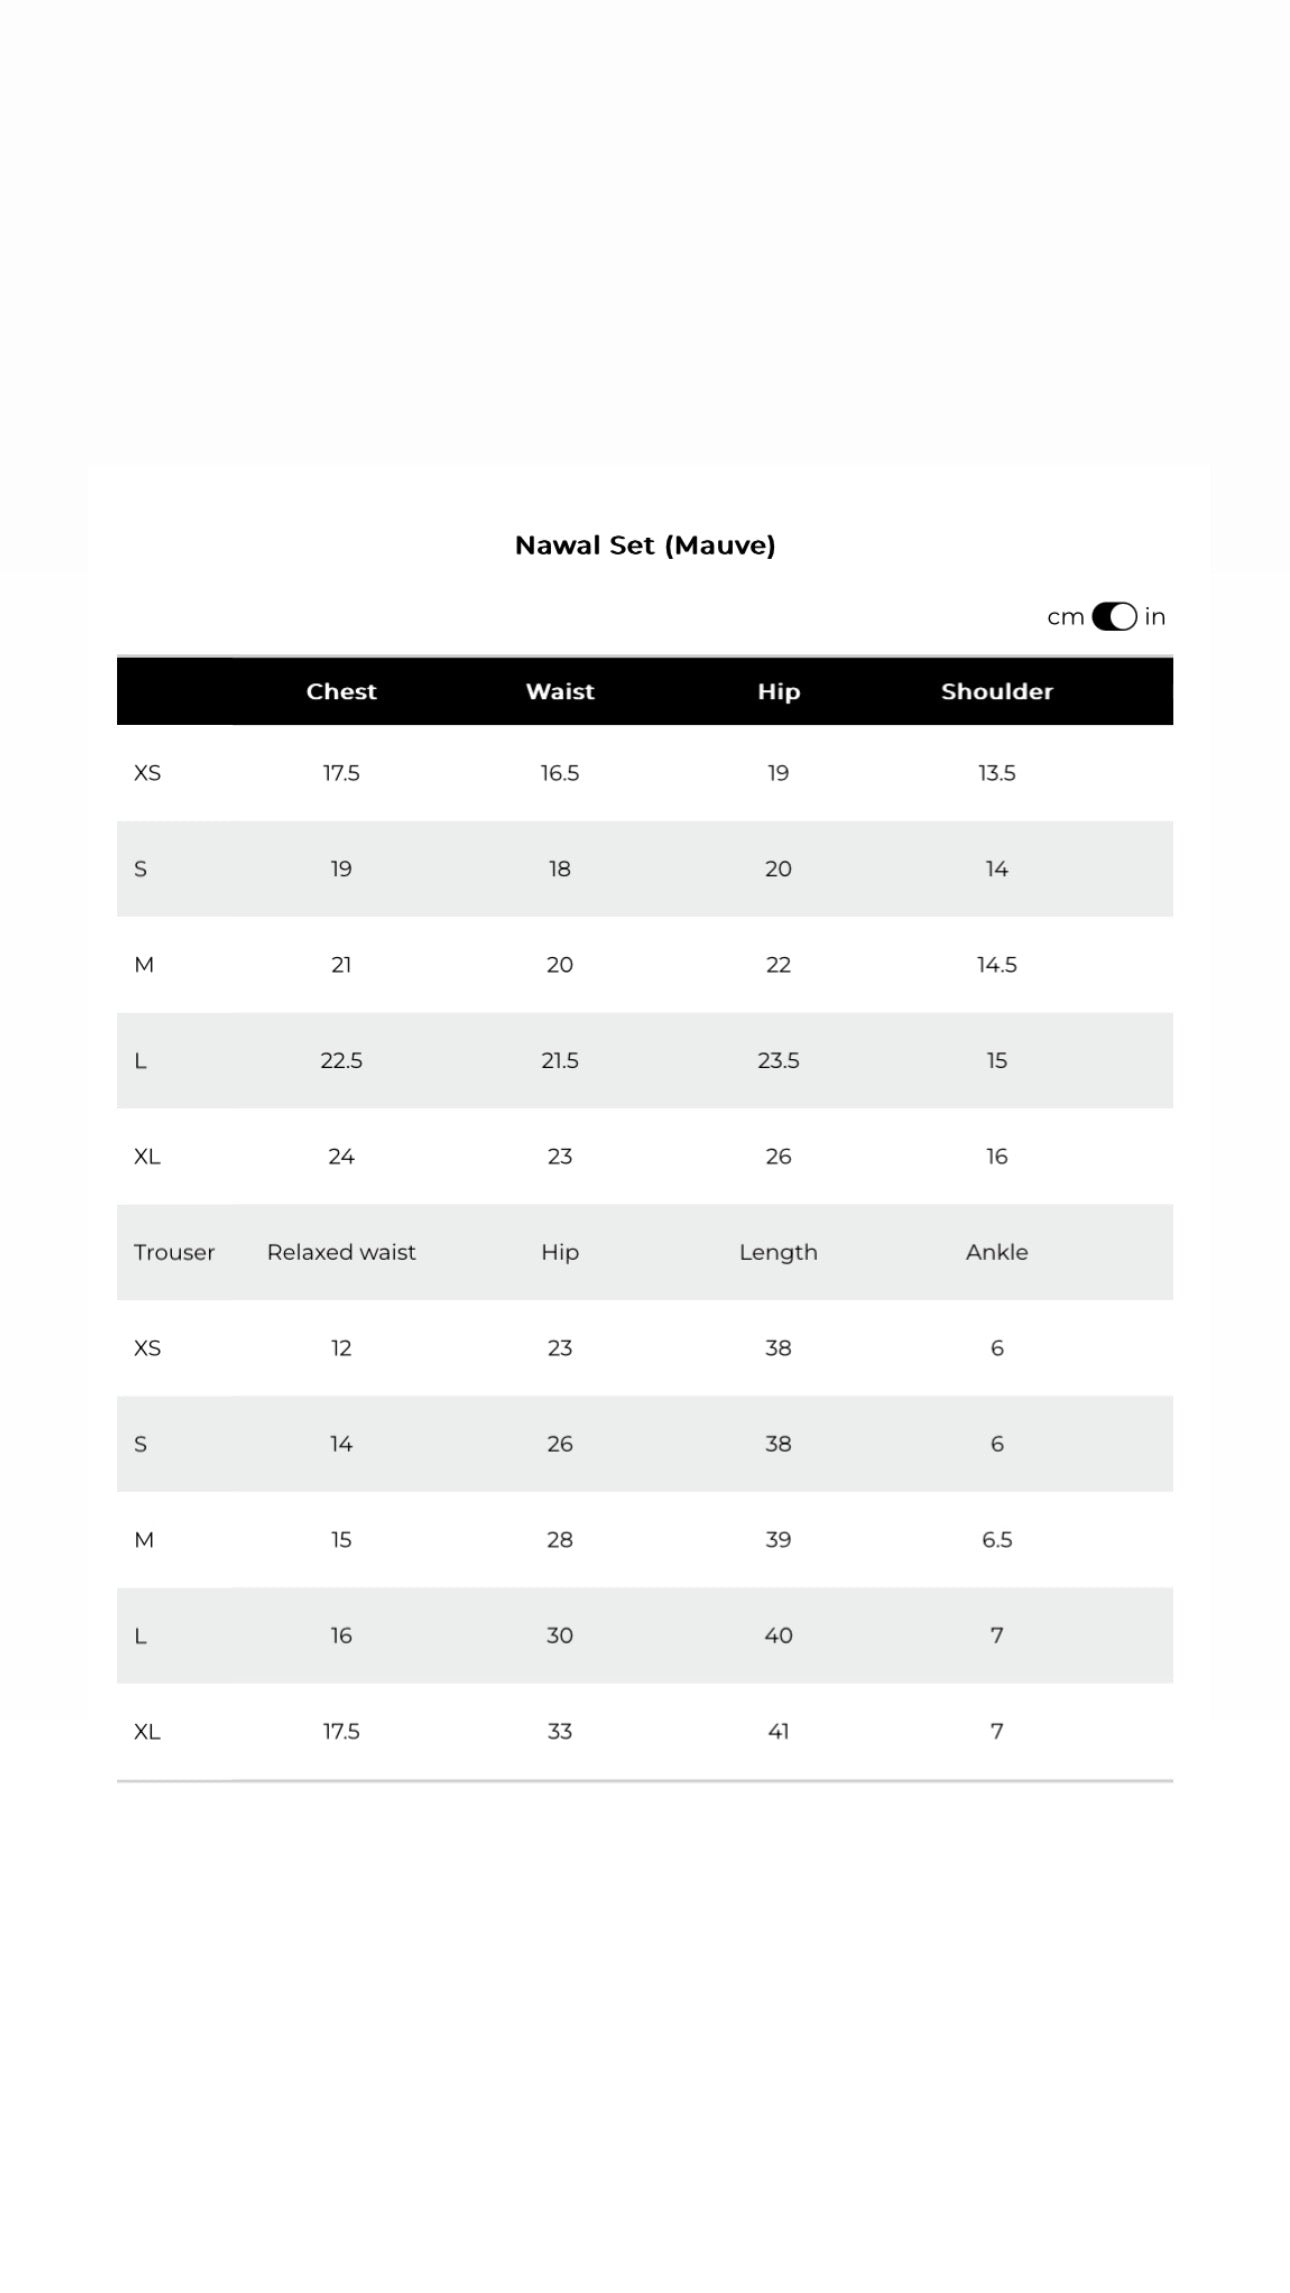Select the Ankle column label

click(996, 1252)
